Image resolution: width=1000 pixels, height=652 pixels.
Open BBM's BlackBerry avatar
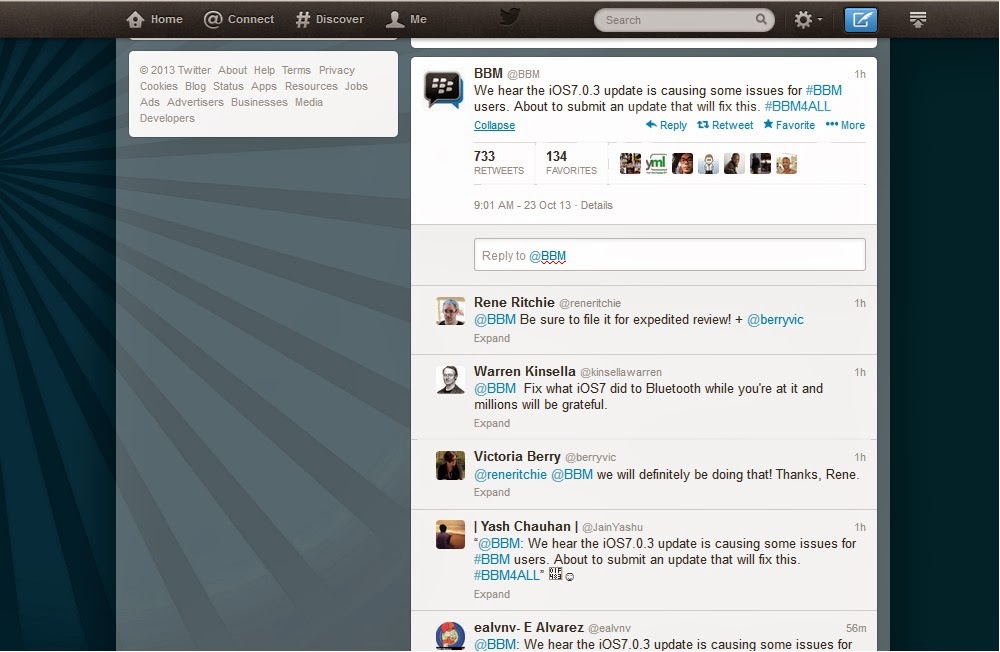click(x=444, y=89)
